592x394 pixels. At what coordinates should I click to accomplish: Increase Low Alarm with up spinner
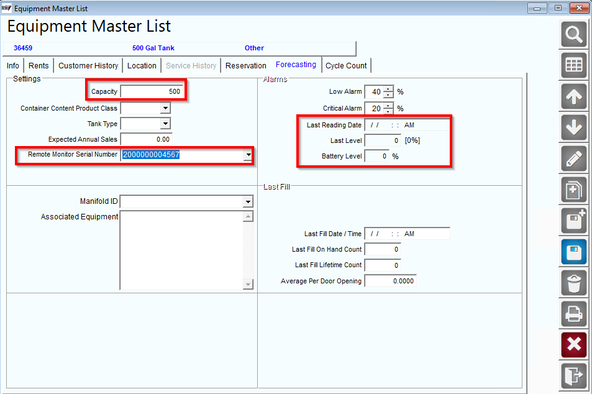coord(388,89)
